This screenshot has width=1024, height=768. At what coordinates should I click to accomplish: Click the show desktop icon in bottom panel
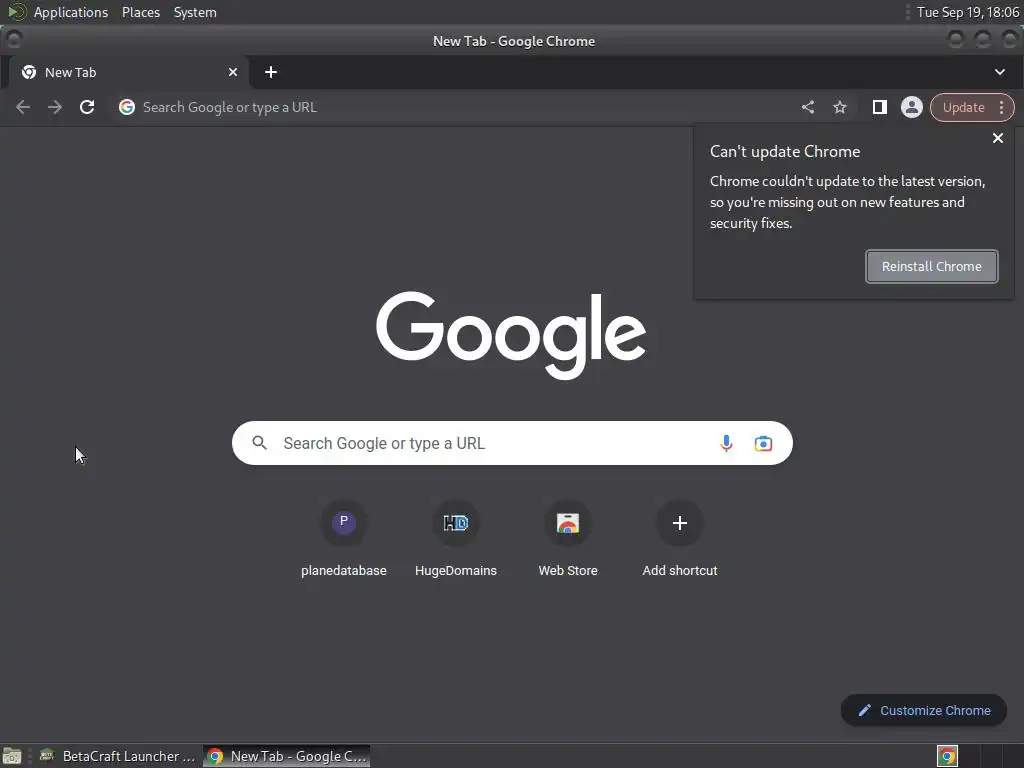[12, 756]
